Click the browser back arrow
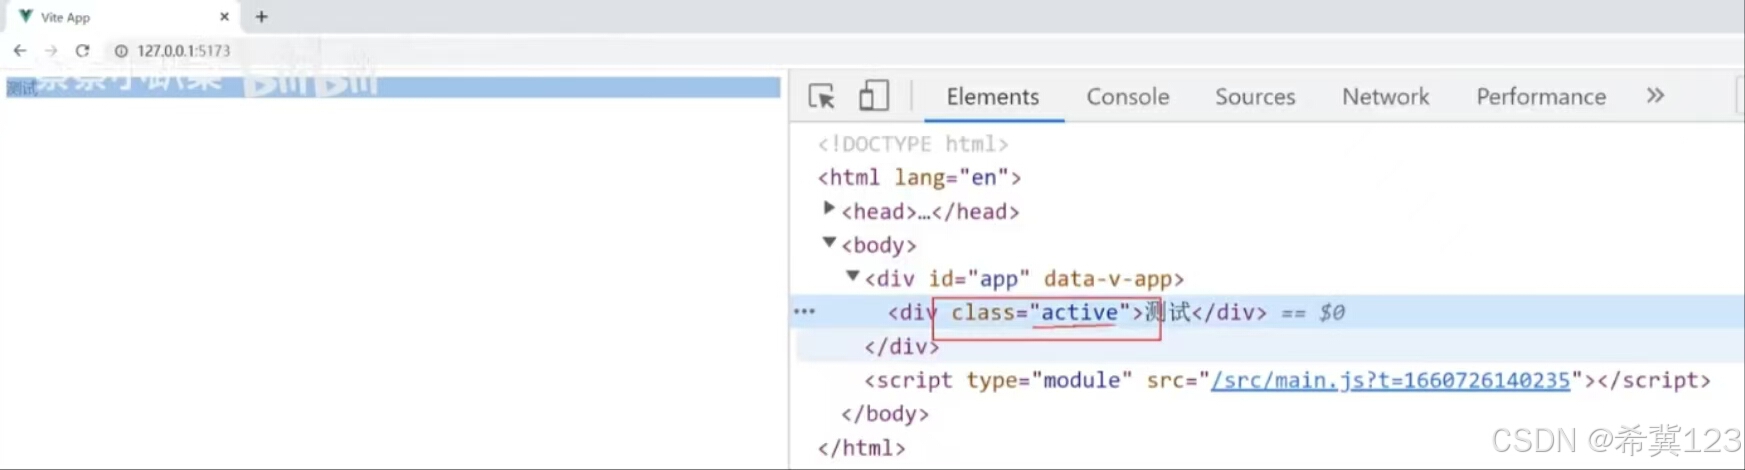This screenshot has width=1745, height=470. coord(20,50)
